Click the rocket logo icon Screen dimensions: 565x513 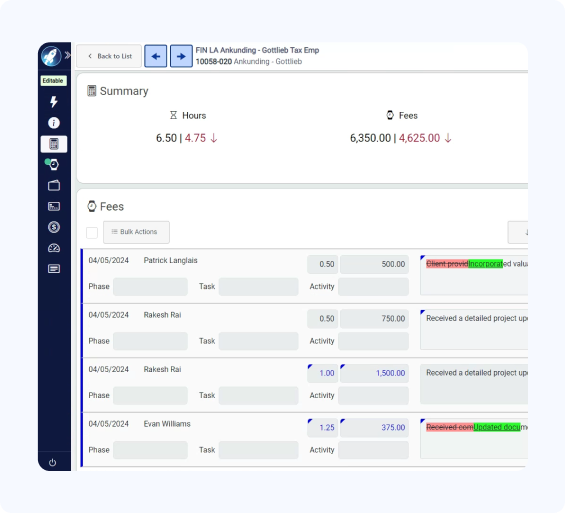point(51,56)
